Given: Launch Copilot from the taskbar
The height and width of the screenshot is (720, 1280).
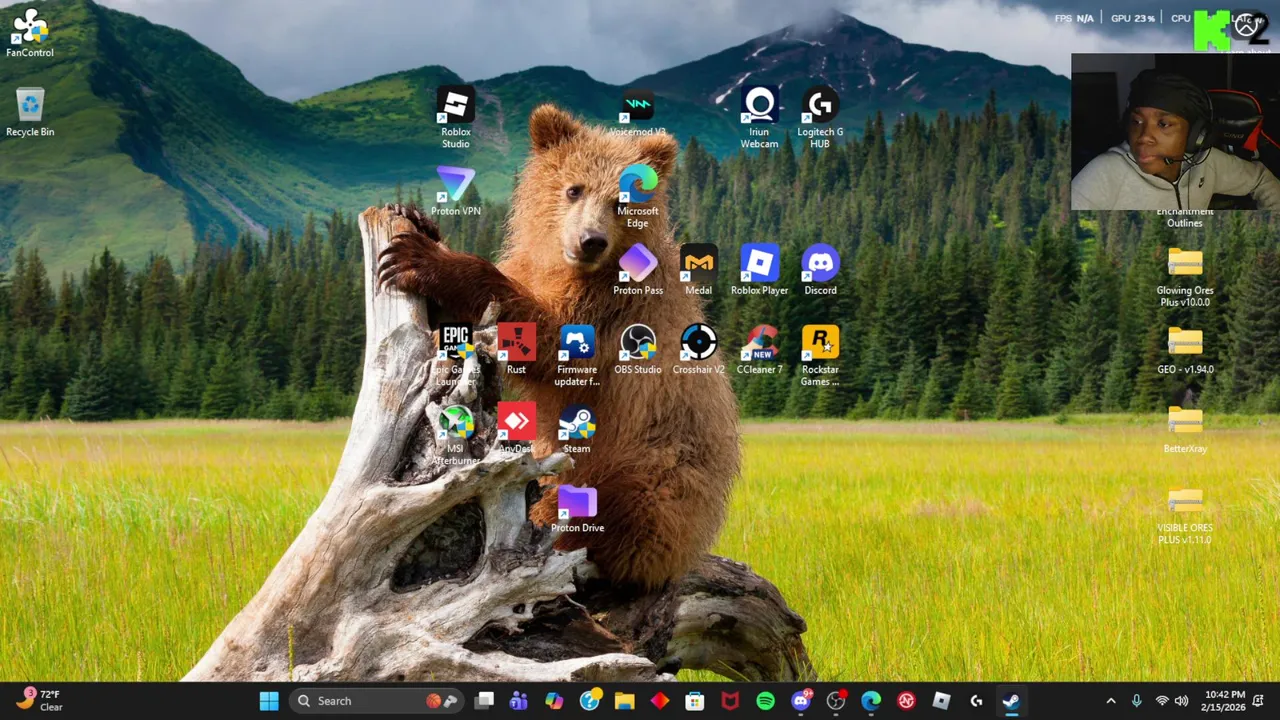Looking at the screenshot, I should (x=553, y=701).
